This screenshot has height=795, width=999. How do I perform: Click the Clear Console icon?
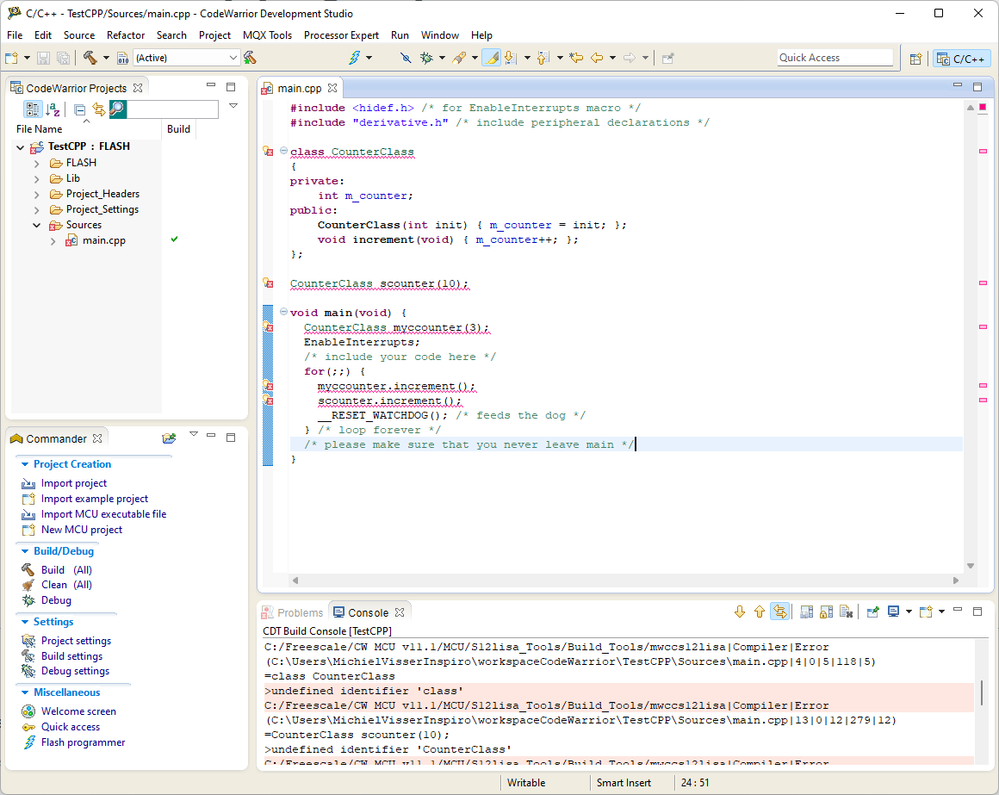846,612
